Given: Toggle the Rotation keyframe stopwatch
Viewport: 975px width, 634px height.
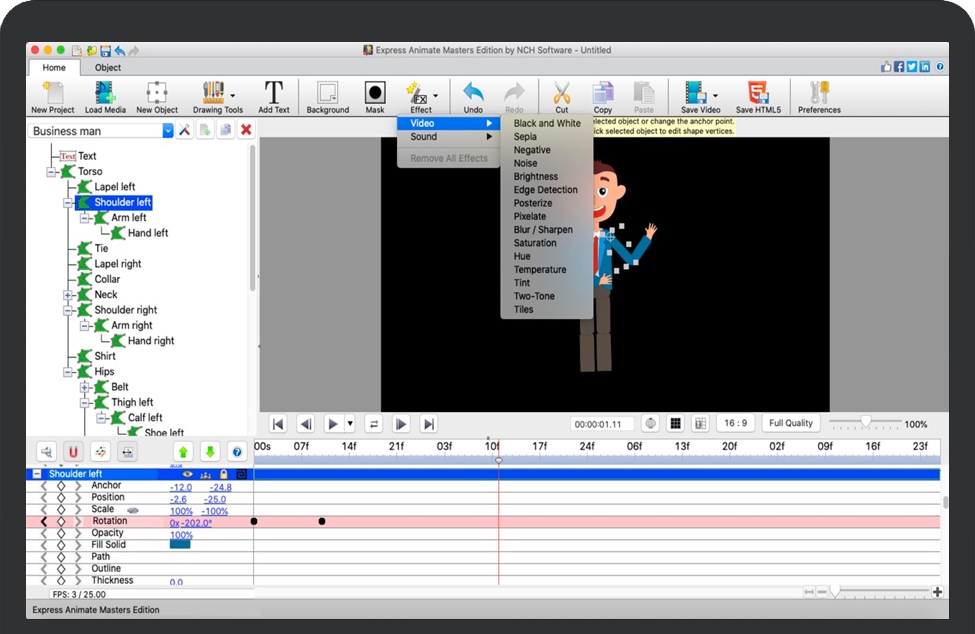Looking at the screenshot, I should (61, 520).
